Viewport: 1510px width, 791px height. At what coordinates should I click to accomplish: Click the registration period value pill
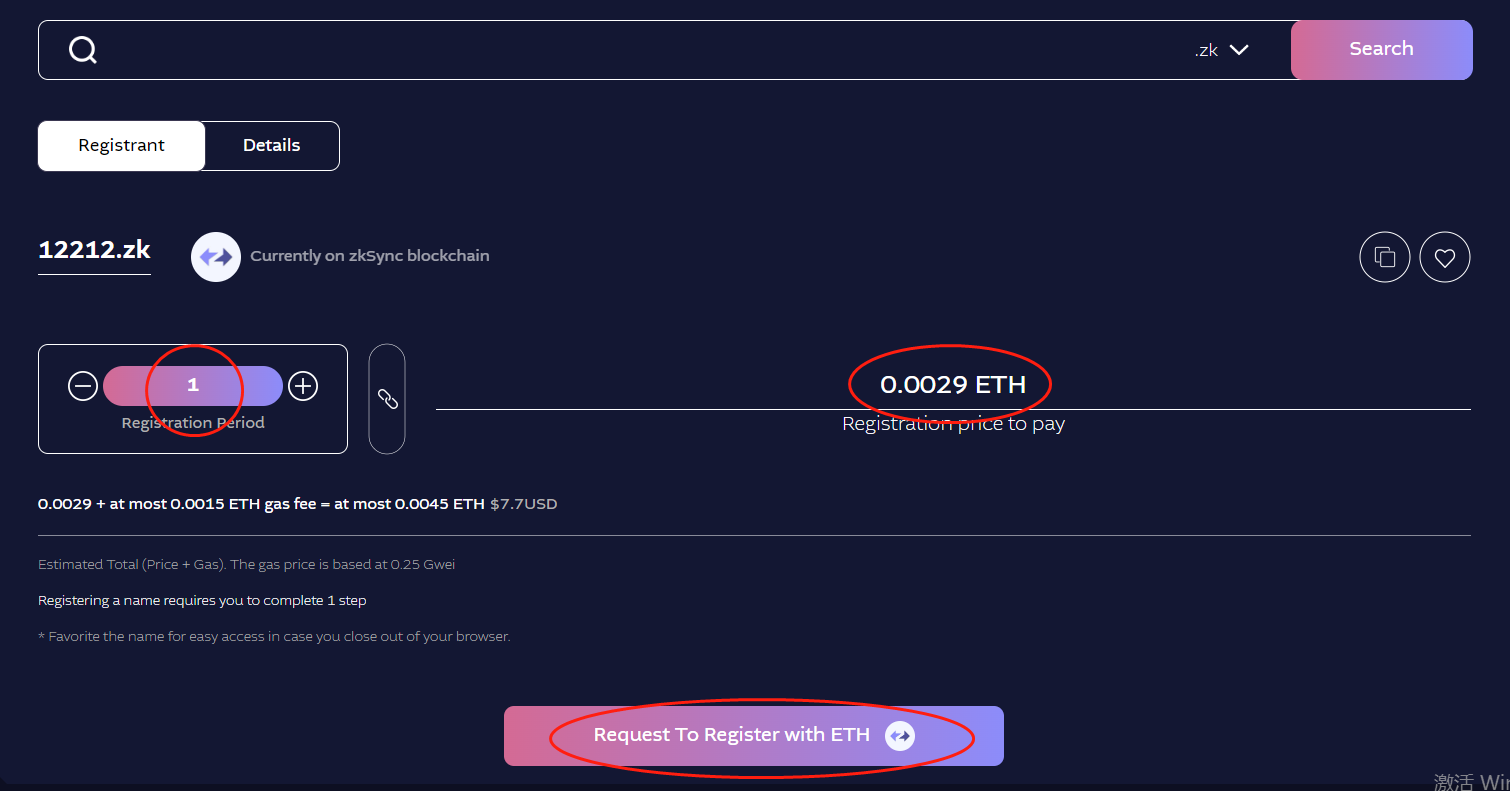coord(193,386)
